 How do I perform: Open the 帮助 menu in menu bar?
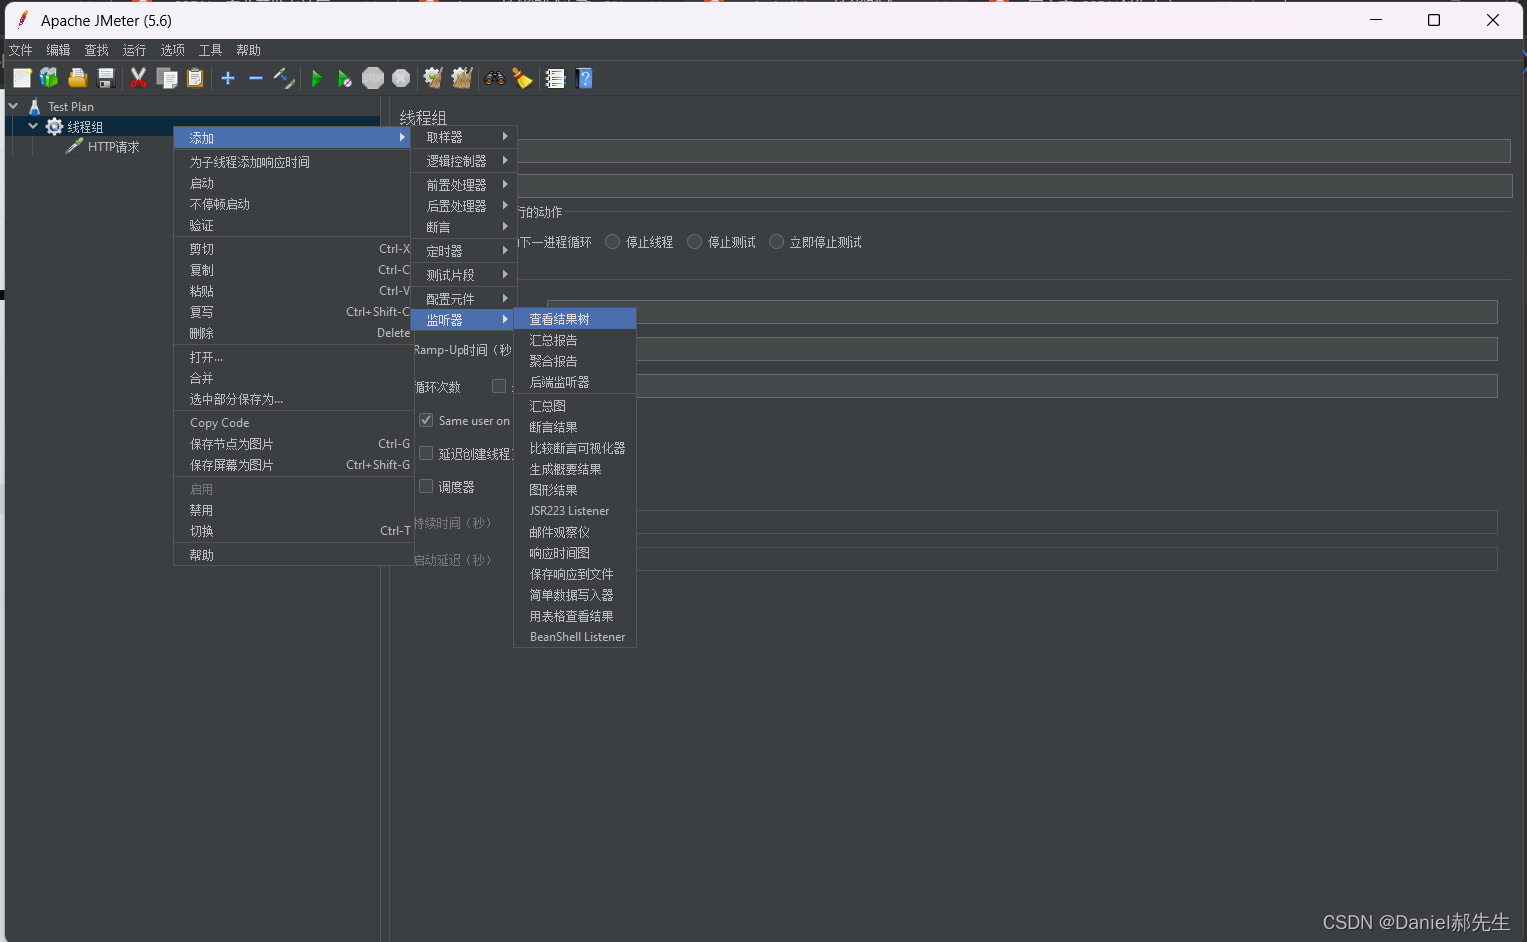click(248, 50)
